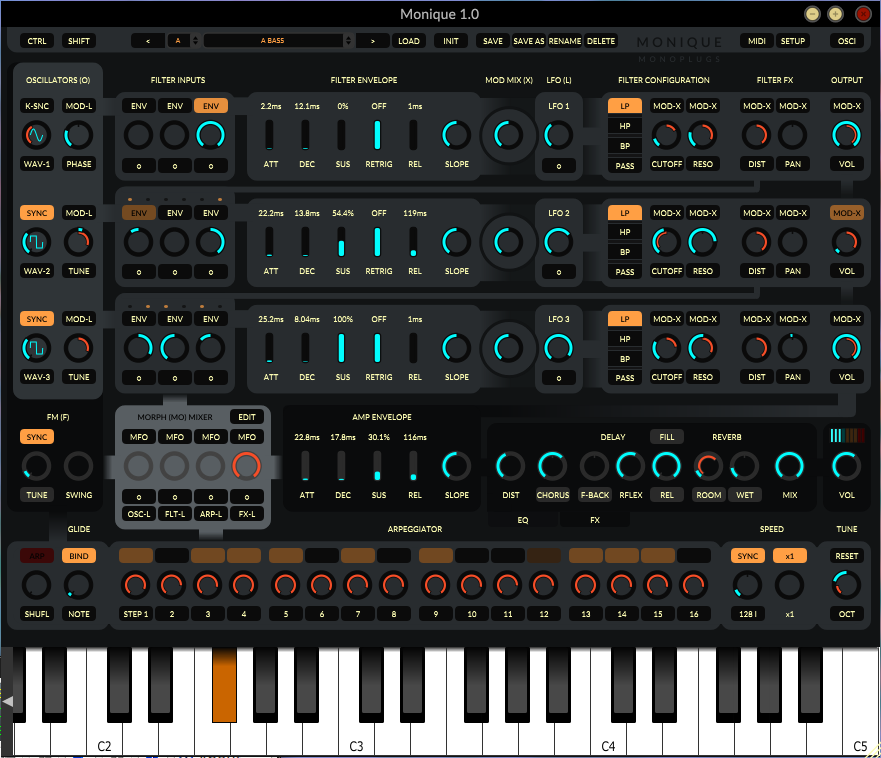Click the left arrow at the piano keyboard edge
Image resolution: width=881 pixels, height=758 pixels.
point(7,701)
